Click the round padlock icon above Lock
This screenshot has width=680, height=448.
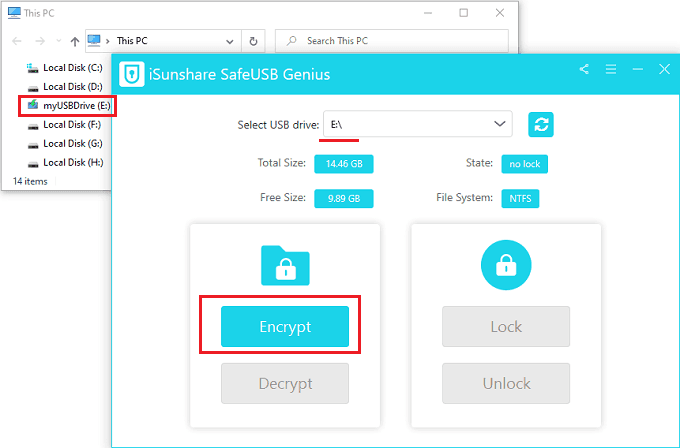[x=506, y=265]
